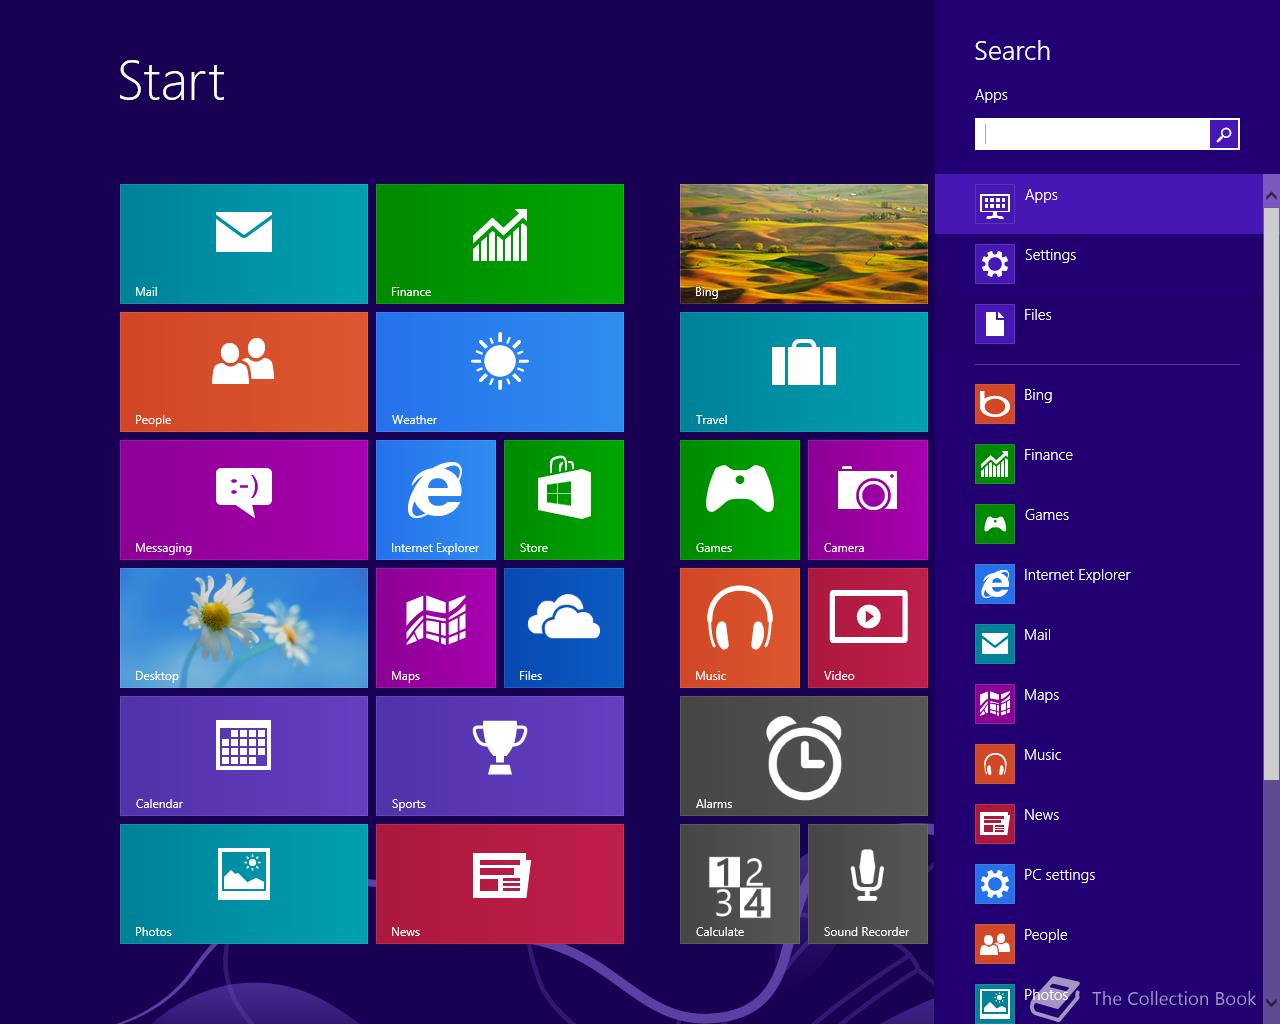Choose Mail in search list

[x=1099, y=644]
